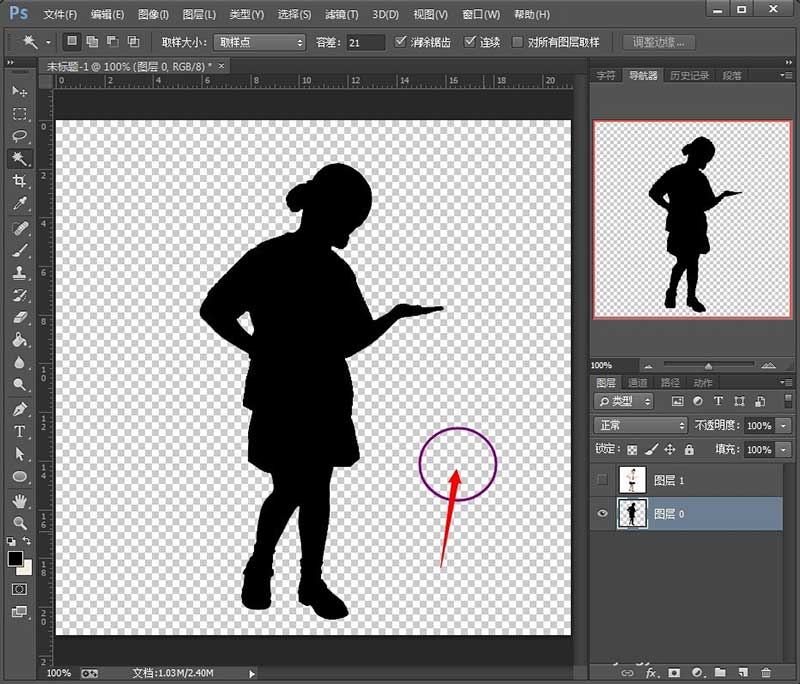Select the Lasso tool

click(x=19, y=136)
